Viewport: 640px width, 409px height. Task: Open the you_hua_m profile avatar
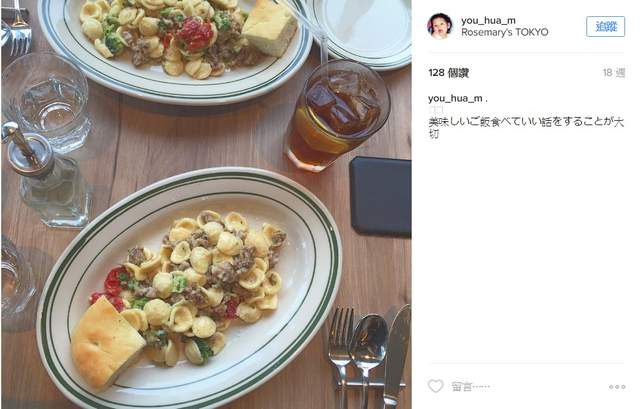440,26
